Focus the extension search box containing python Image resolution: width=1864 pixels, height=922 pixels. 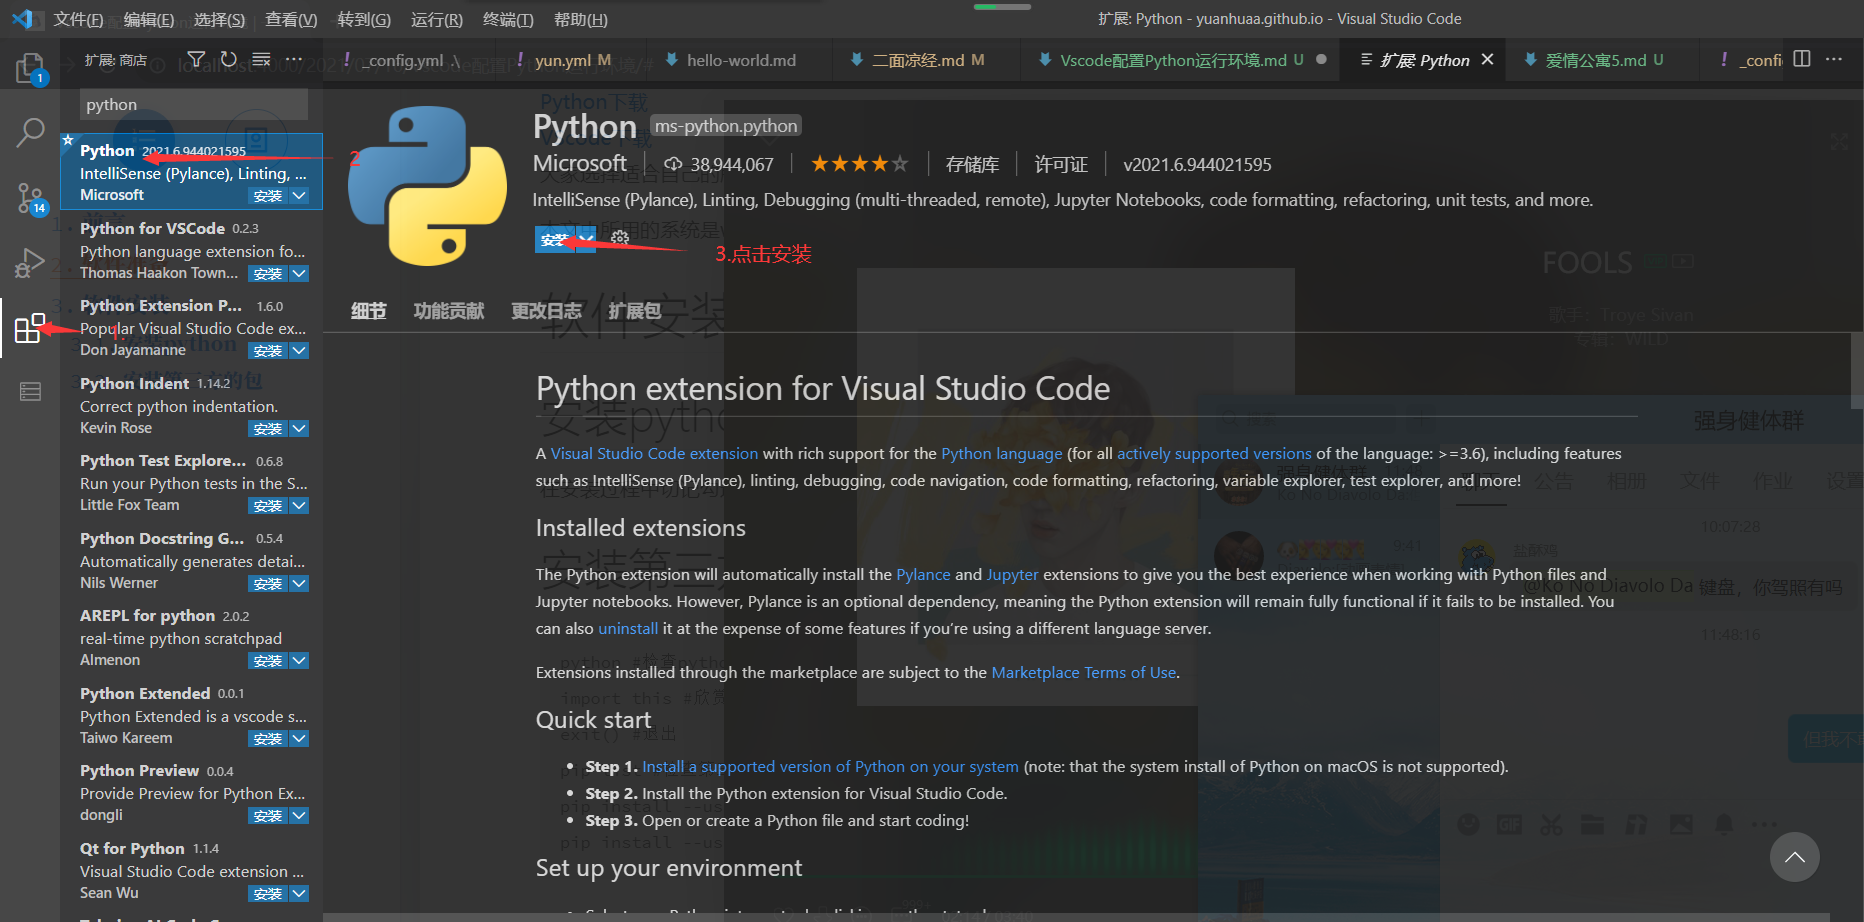coord(194,104)
